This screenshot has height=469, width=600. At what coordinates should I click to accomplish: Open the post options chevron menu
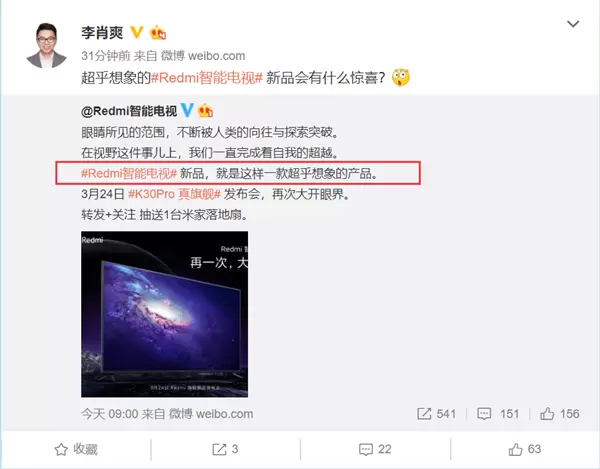[x=573, y=24]
